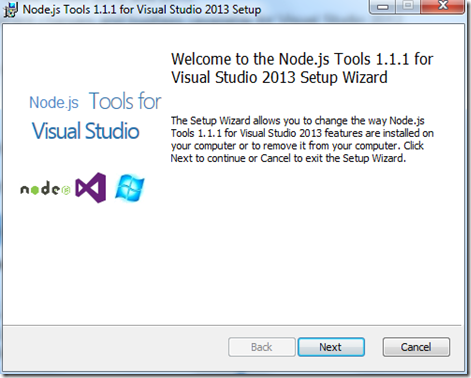Image resolution: width=471 pixels, height=378 pixels.
Task: Click the window title 'Node.js Tools 1.1.1 for Visual Studio 2013 Setup'
Action: click(142, 9)
